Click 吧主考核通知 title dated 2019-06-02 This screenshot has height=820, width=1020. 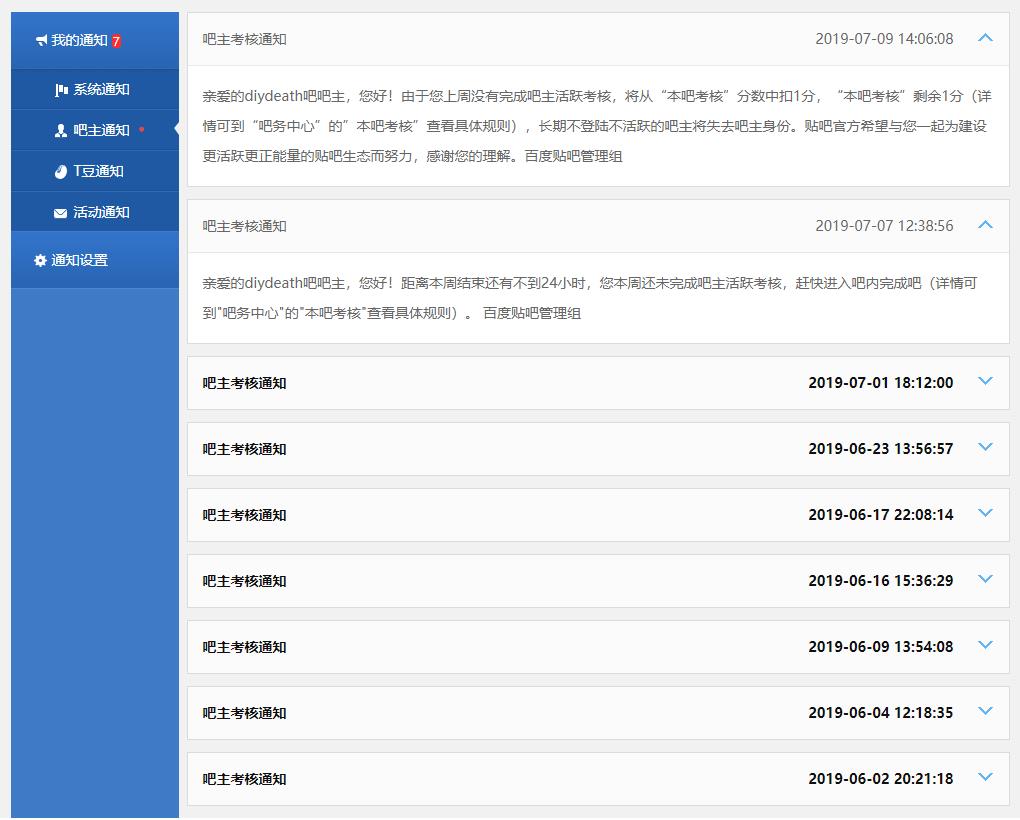245,779
